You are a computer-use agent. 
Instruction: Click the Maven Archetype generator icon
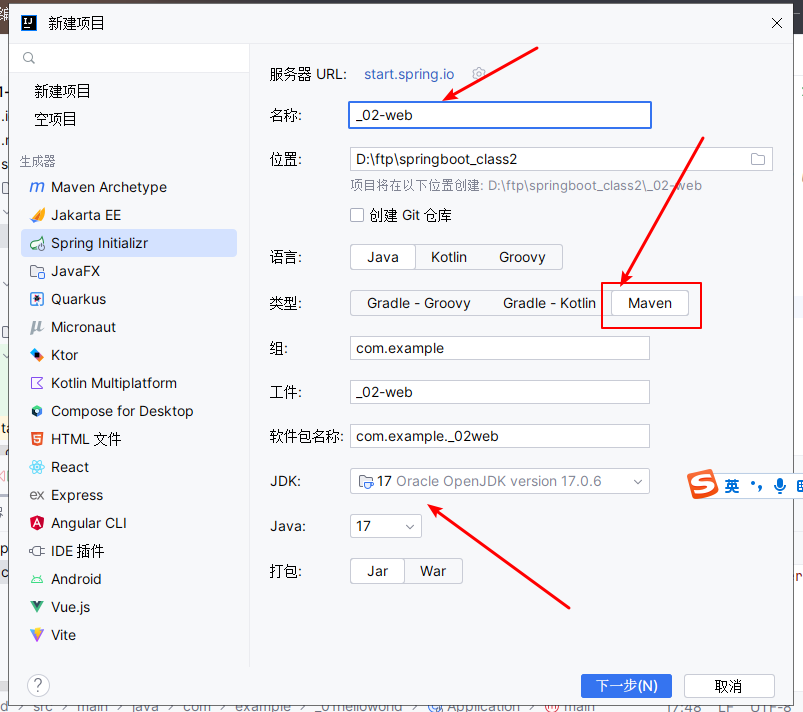click(x=37, y=187)
